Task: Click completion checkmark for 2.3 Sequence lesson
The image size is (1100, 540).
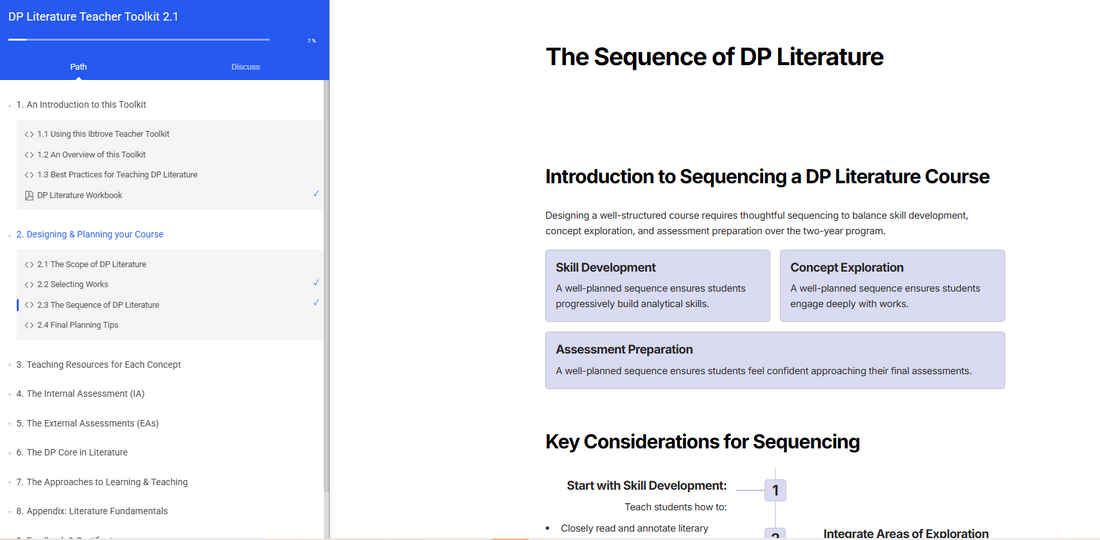Action: [x=316, y=303]
